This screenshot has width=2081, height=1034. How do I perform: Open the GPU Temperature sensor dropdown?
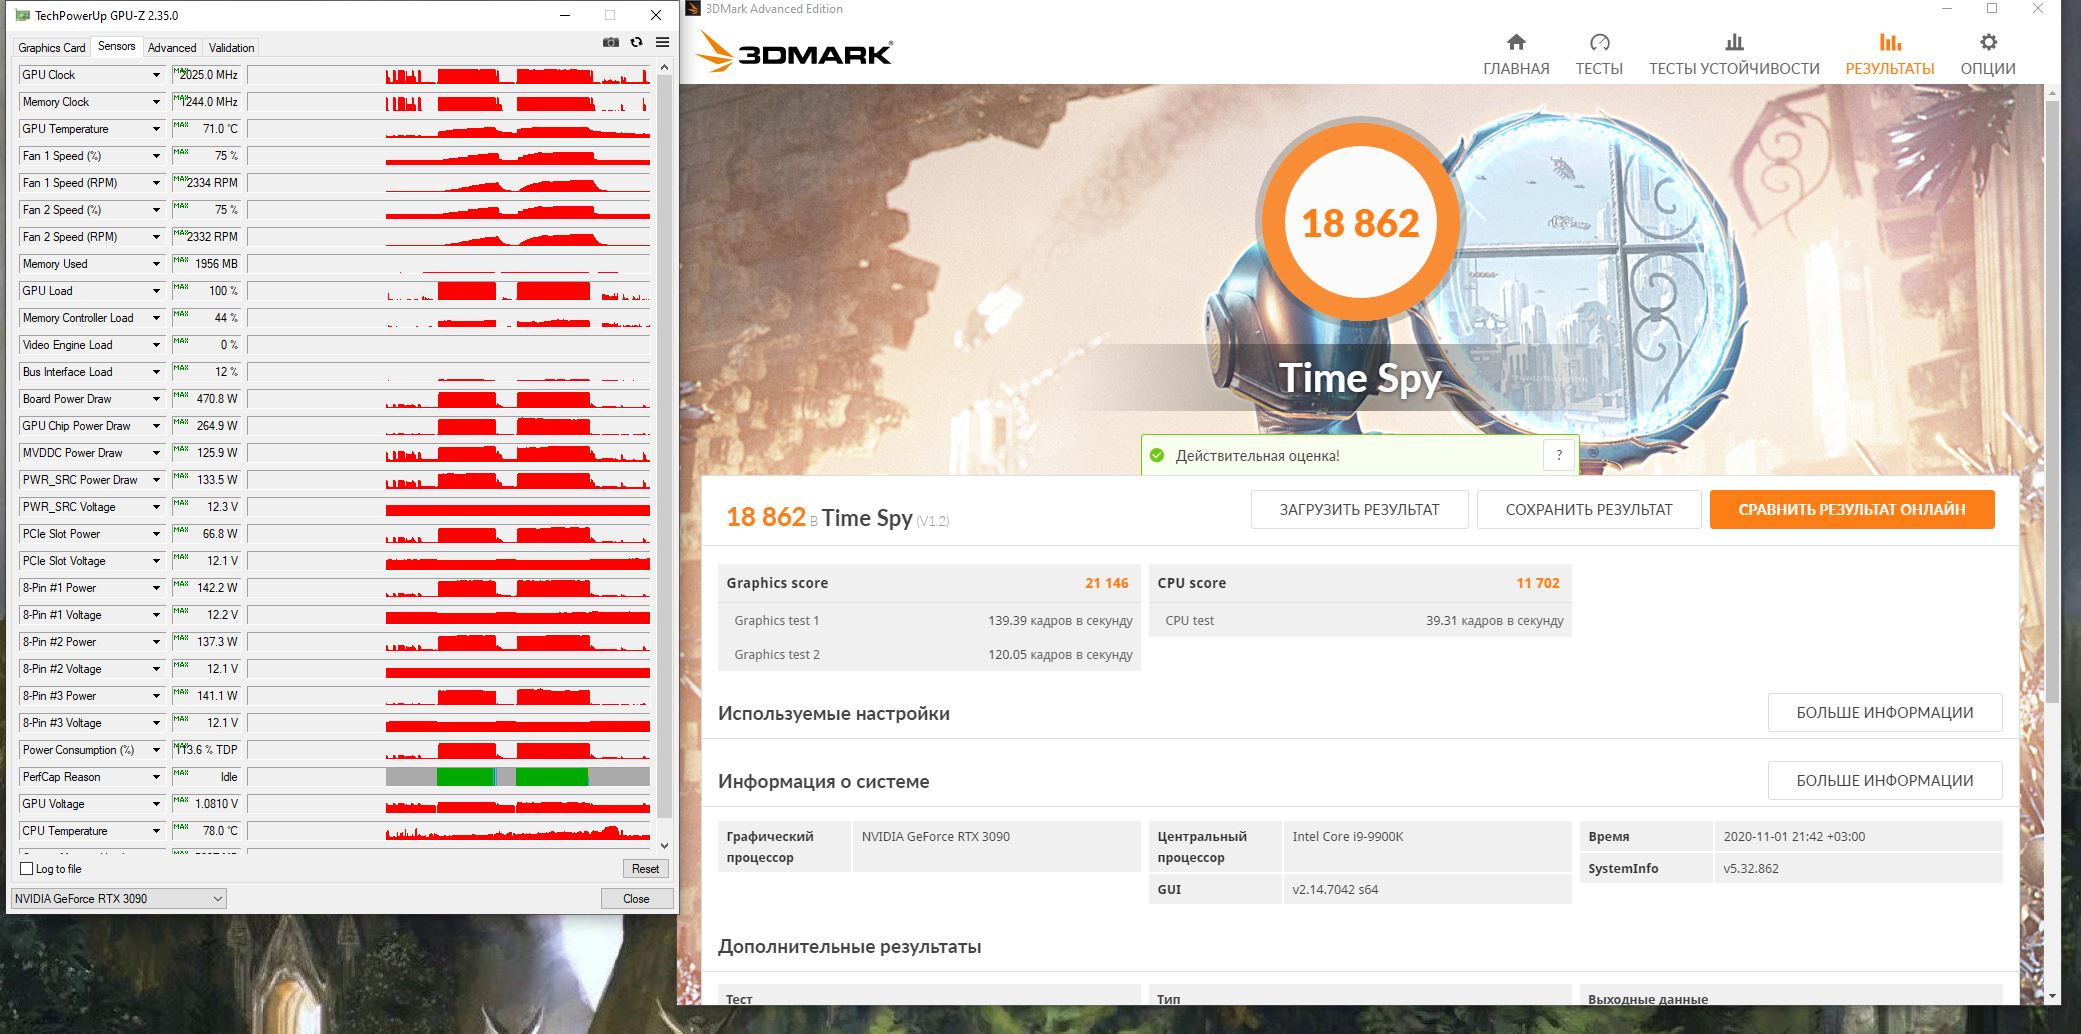(156, 129)
